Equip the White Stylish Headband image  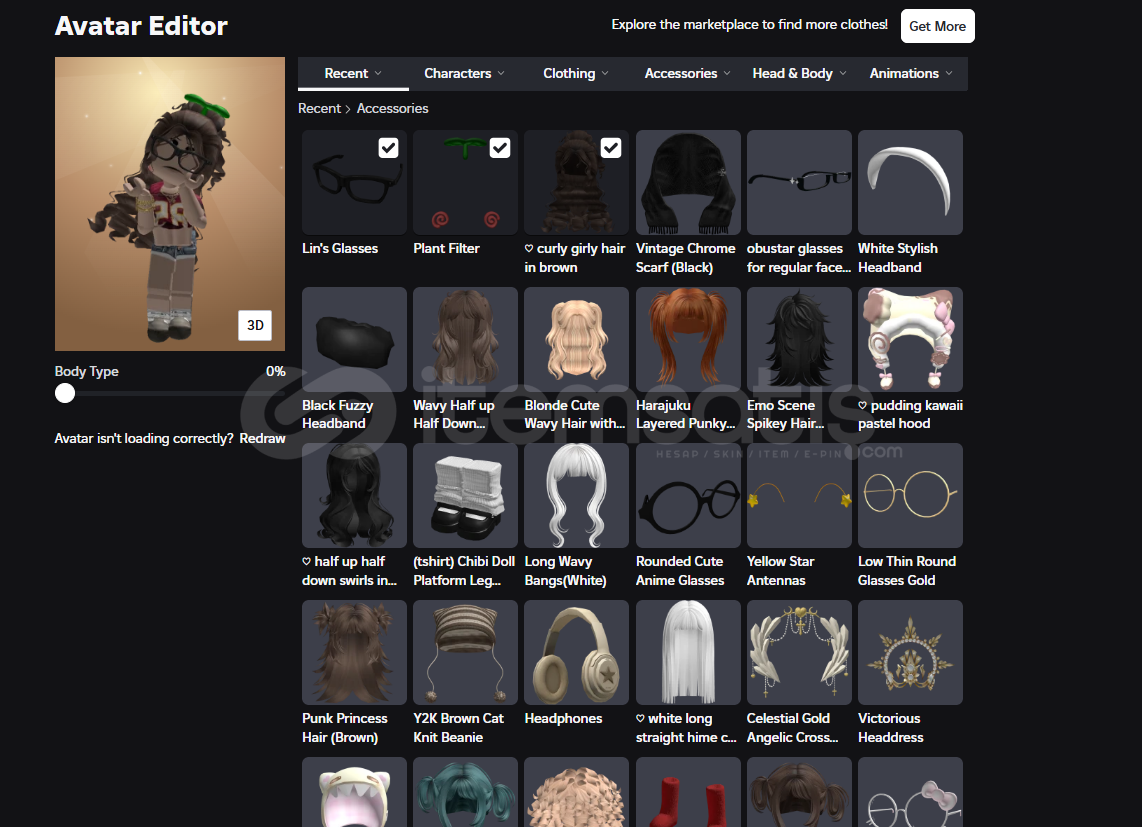click(910, 182)
